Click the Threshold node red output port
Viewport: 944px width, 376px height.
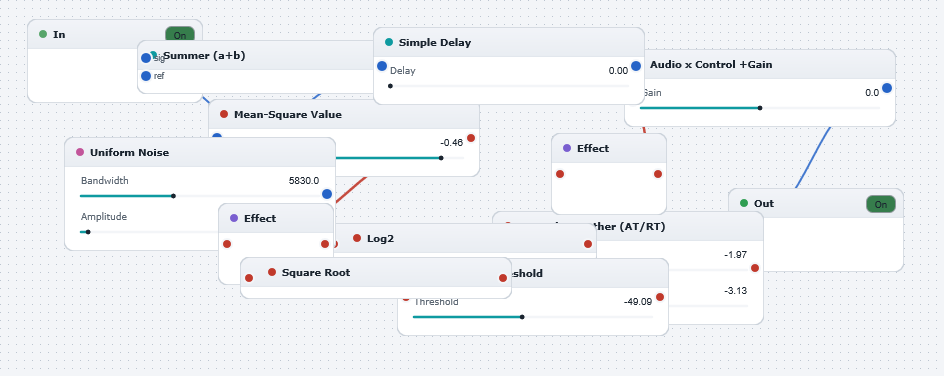(660, 297)
